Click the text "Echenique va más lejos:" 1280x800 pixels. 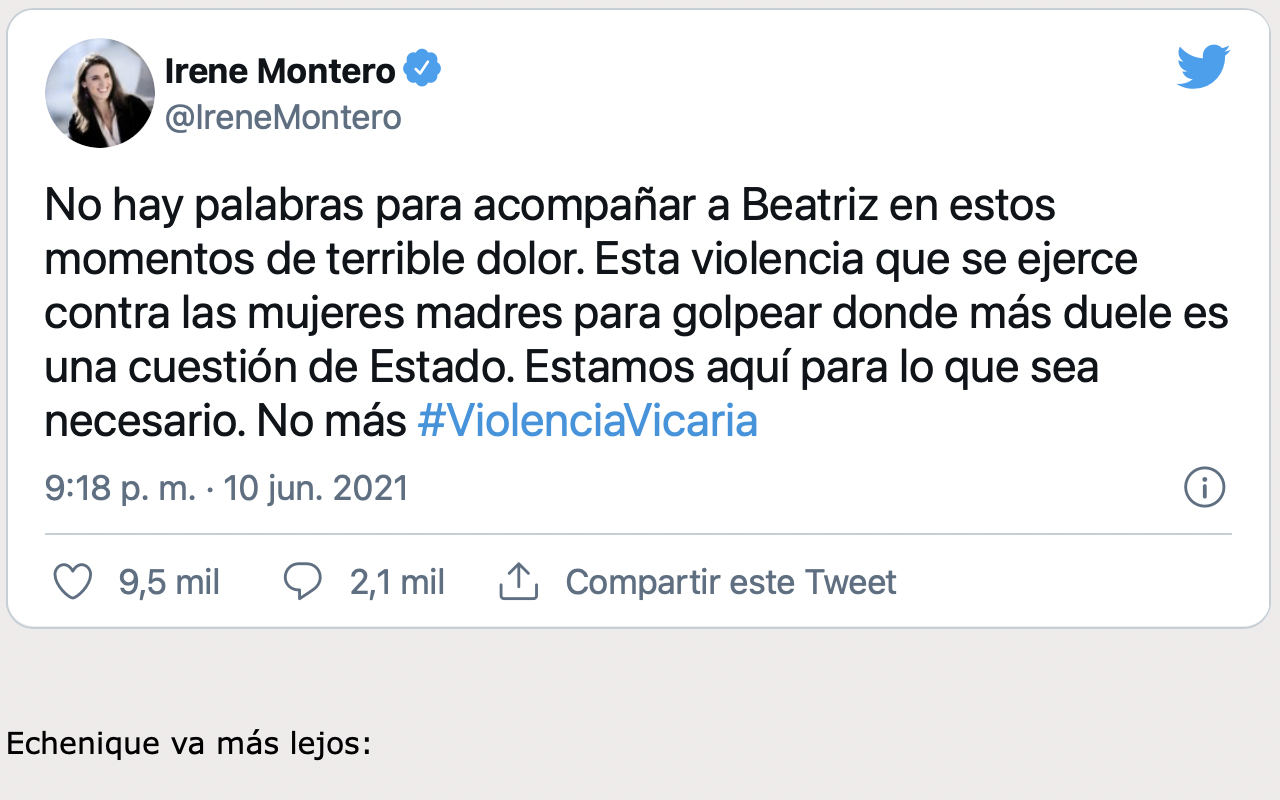pos(189,745)
